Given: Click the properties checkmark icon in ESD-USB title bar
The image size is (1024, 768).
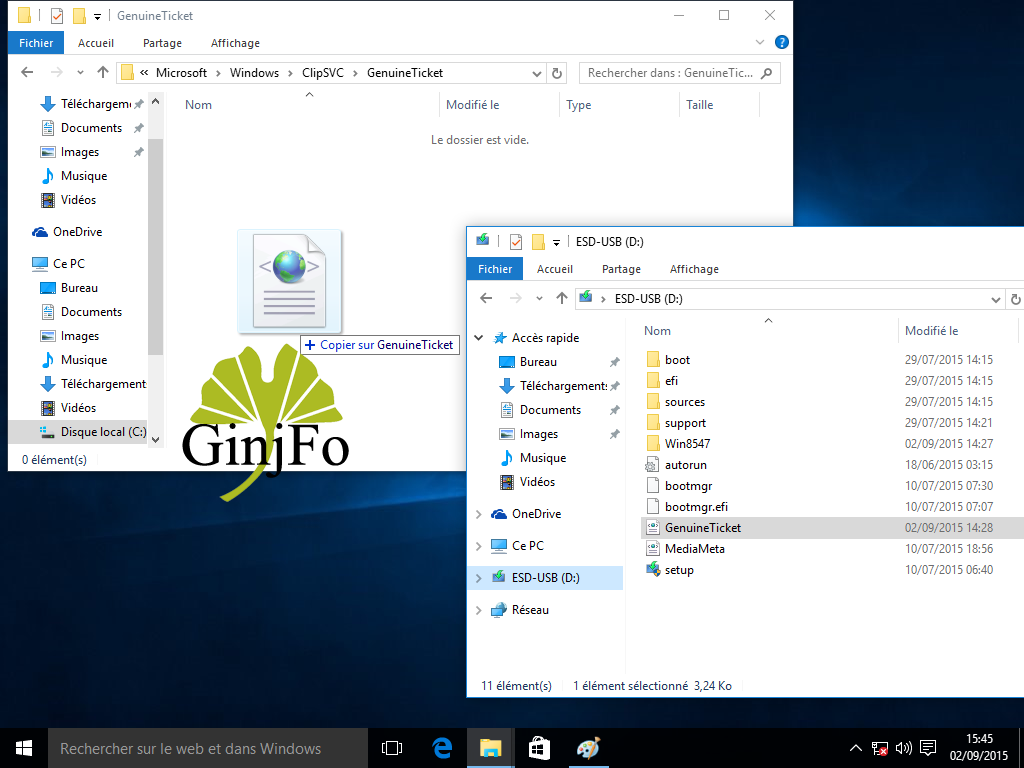Looking at the screenshot, I should coord(516,242).
